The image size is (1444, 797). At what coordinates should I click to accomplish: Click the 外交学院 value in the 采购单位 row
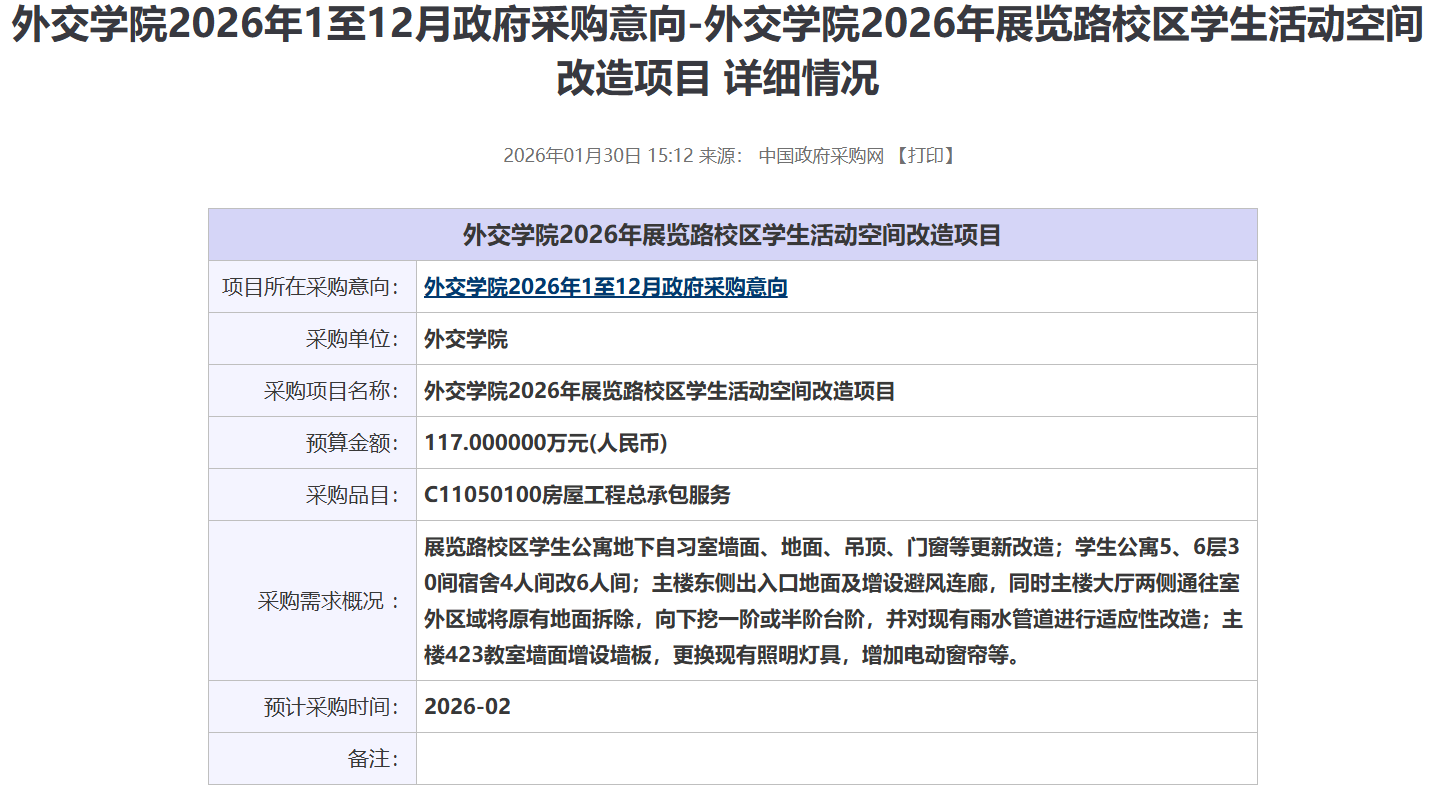[466, 340]
